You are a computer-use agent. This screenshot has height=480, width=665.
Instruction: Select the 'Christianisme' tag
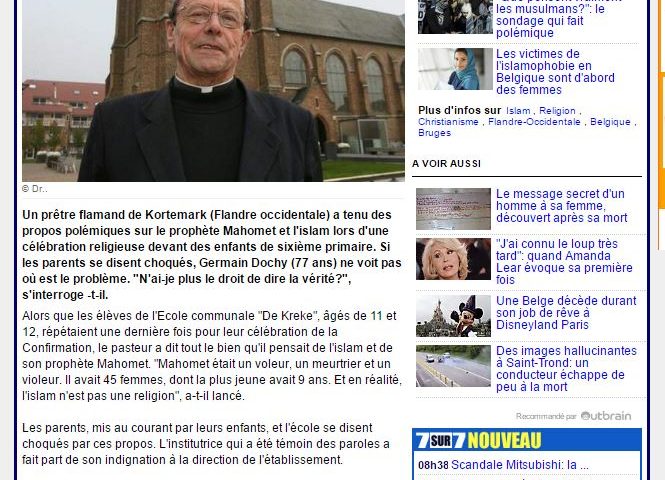448,122
